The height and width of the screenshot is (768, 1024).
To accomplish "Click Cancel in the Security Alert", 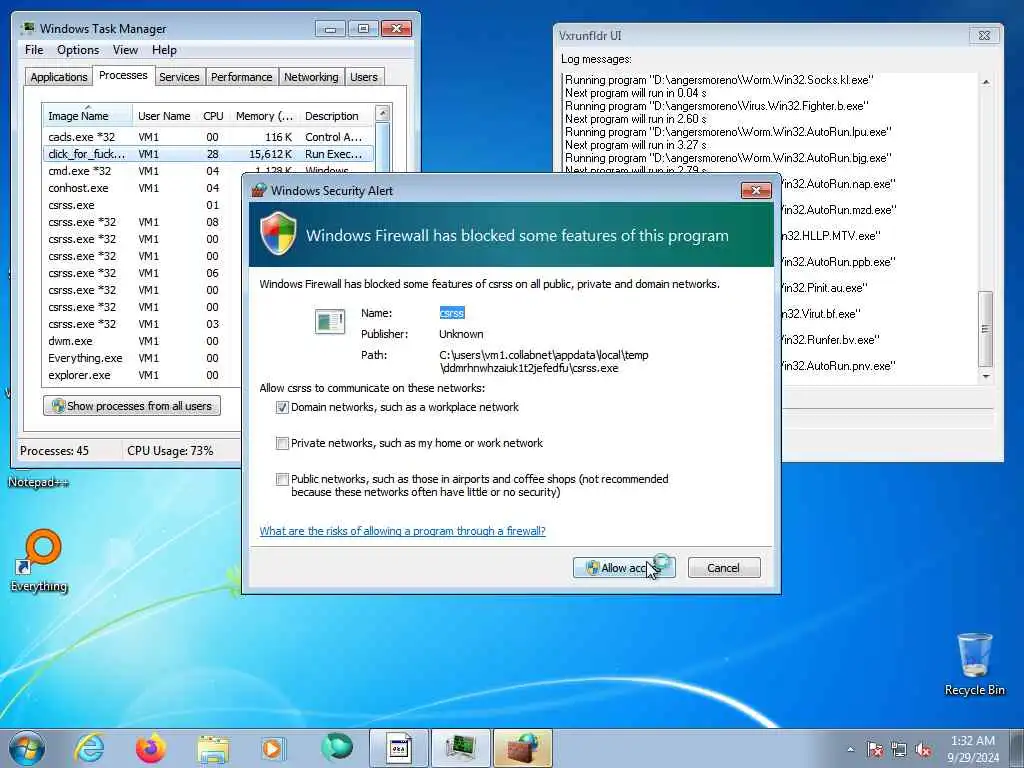I will pos(724,568).
